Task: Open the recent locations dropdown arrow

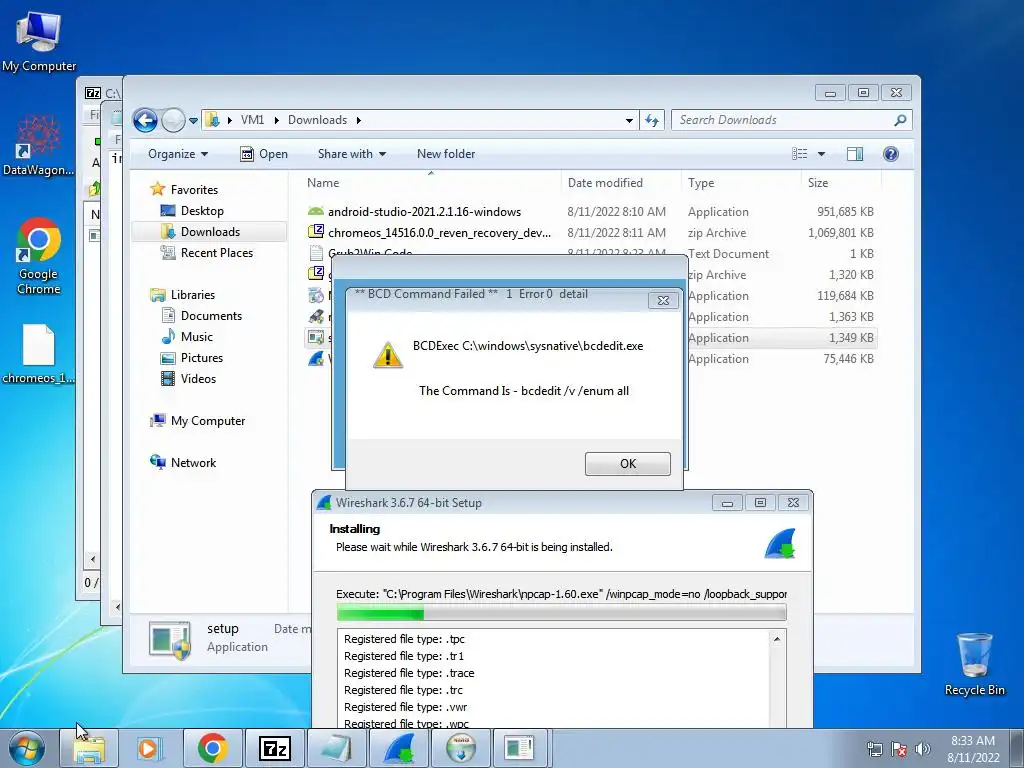Action: [x=193, y=121]
